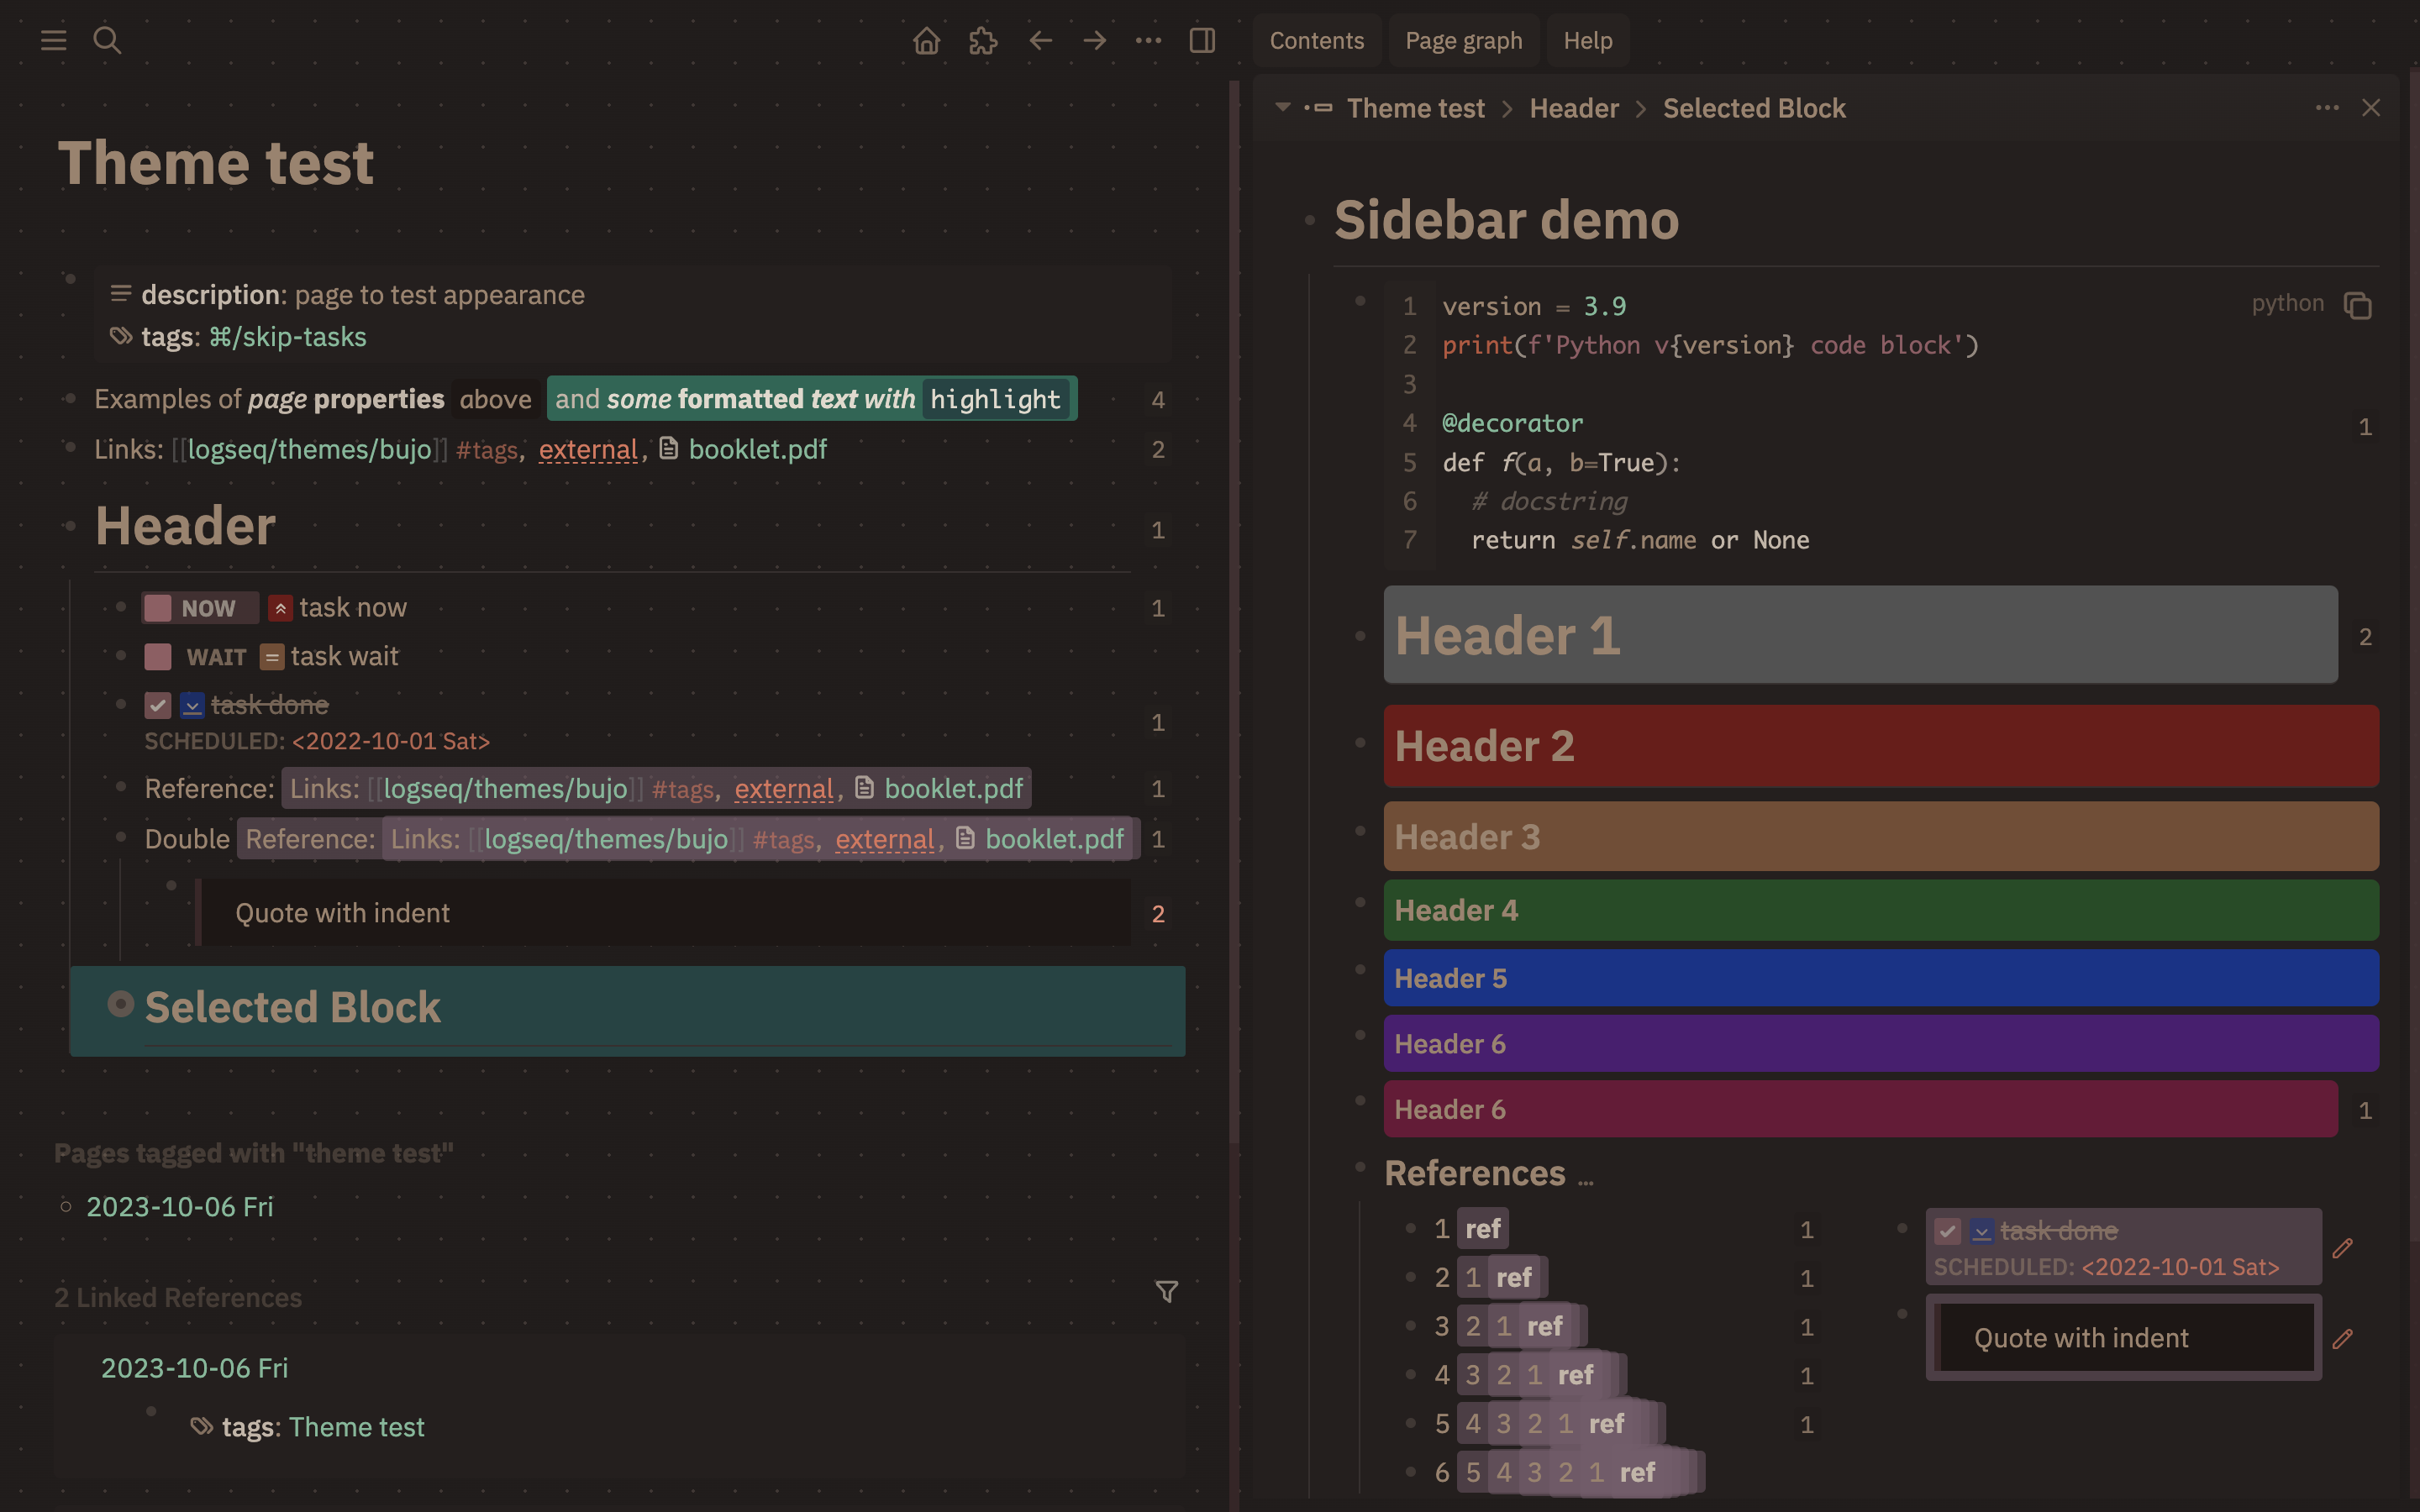Image resolution: width=2420 pixels, height=1512 pixels.
Task: Navigate back with the left arrow
Action: tap(1040, 40)
